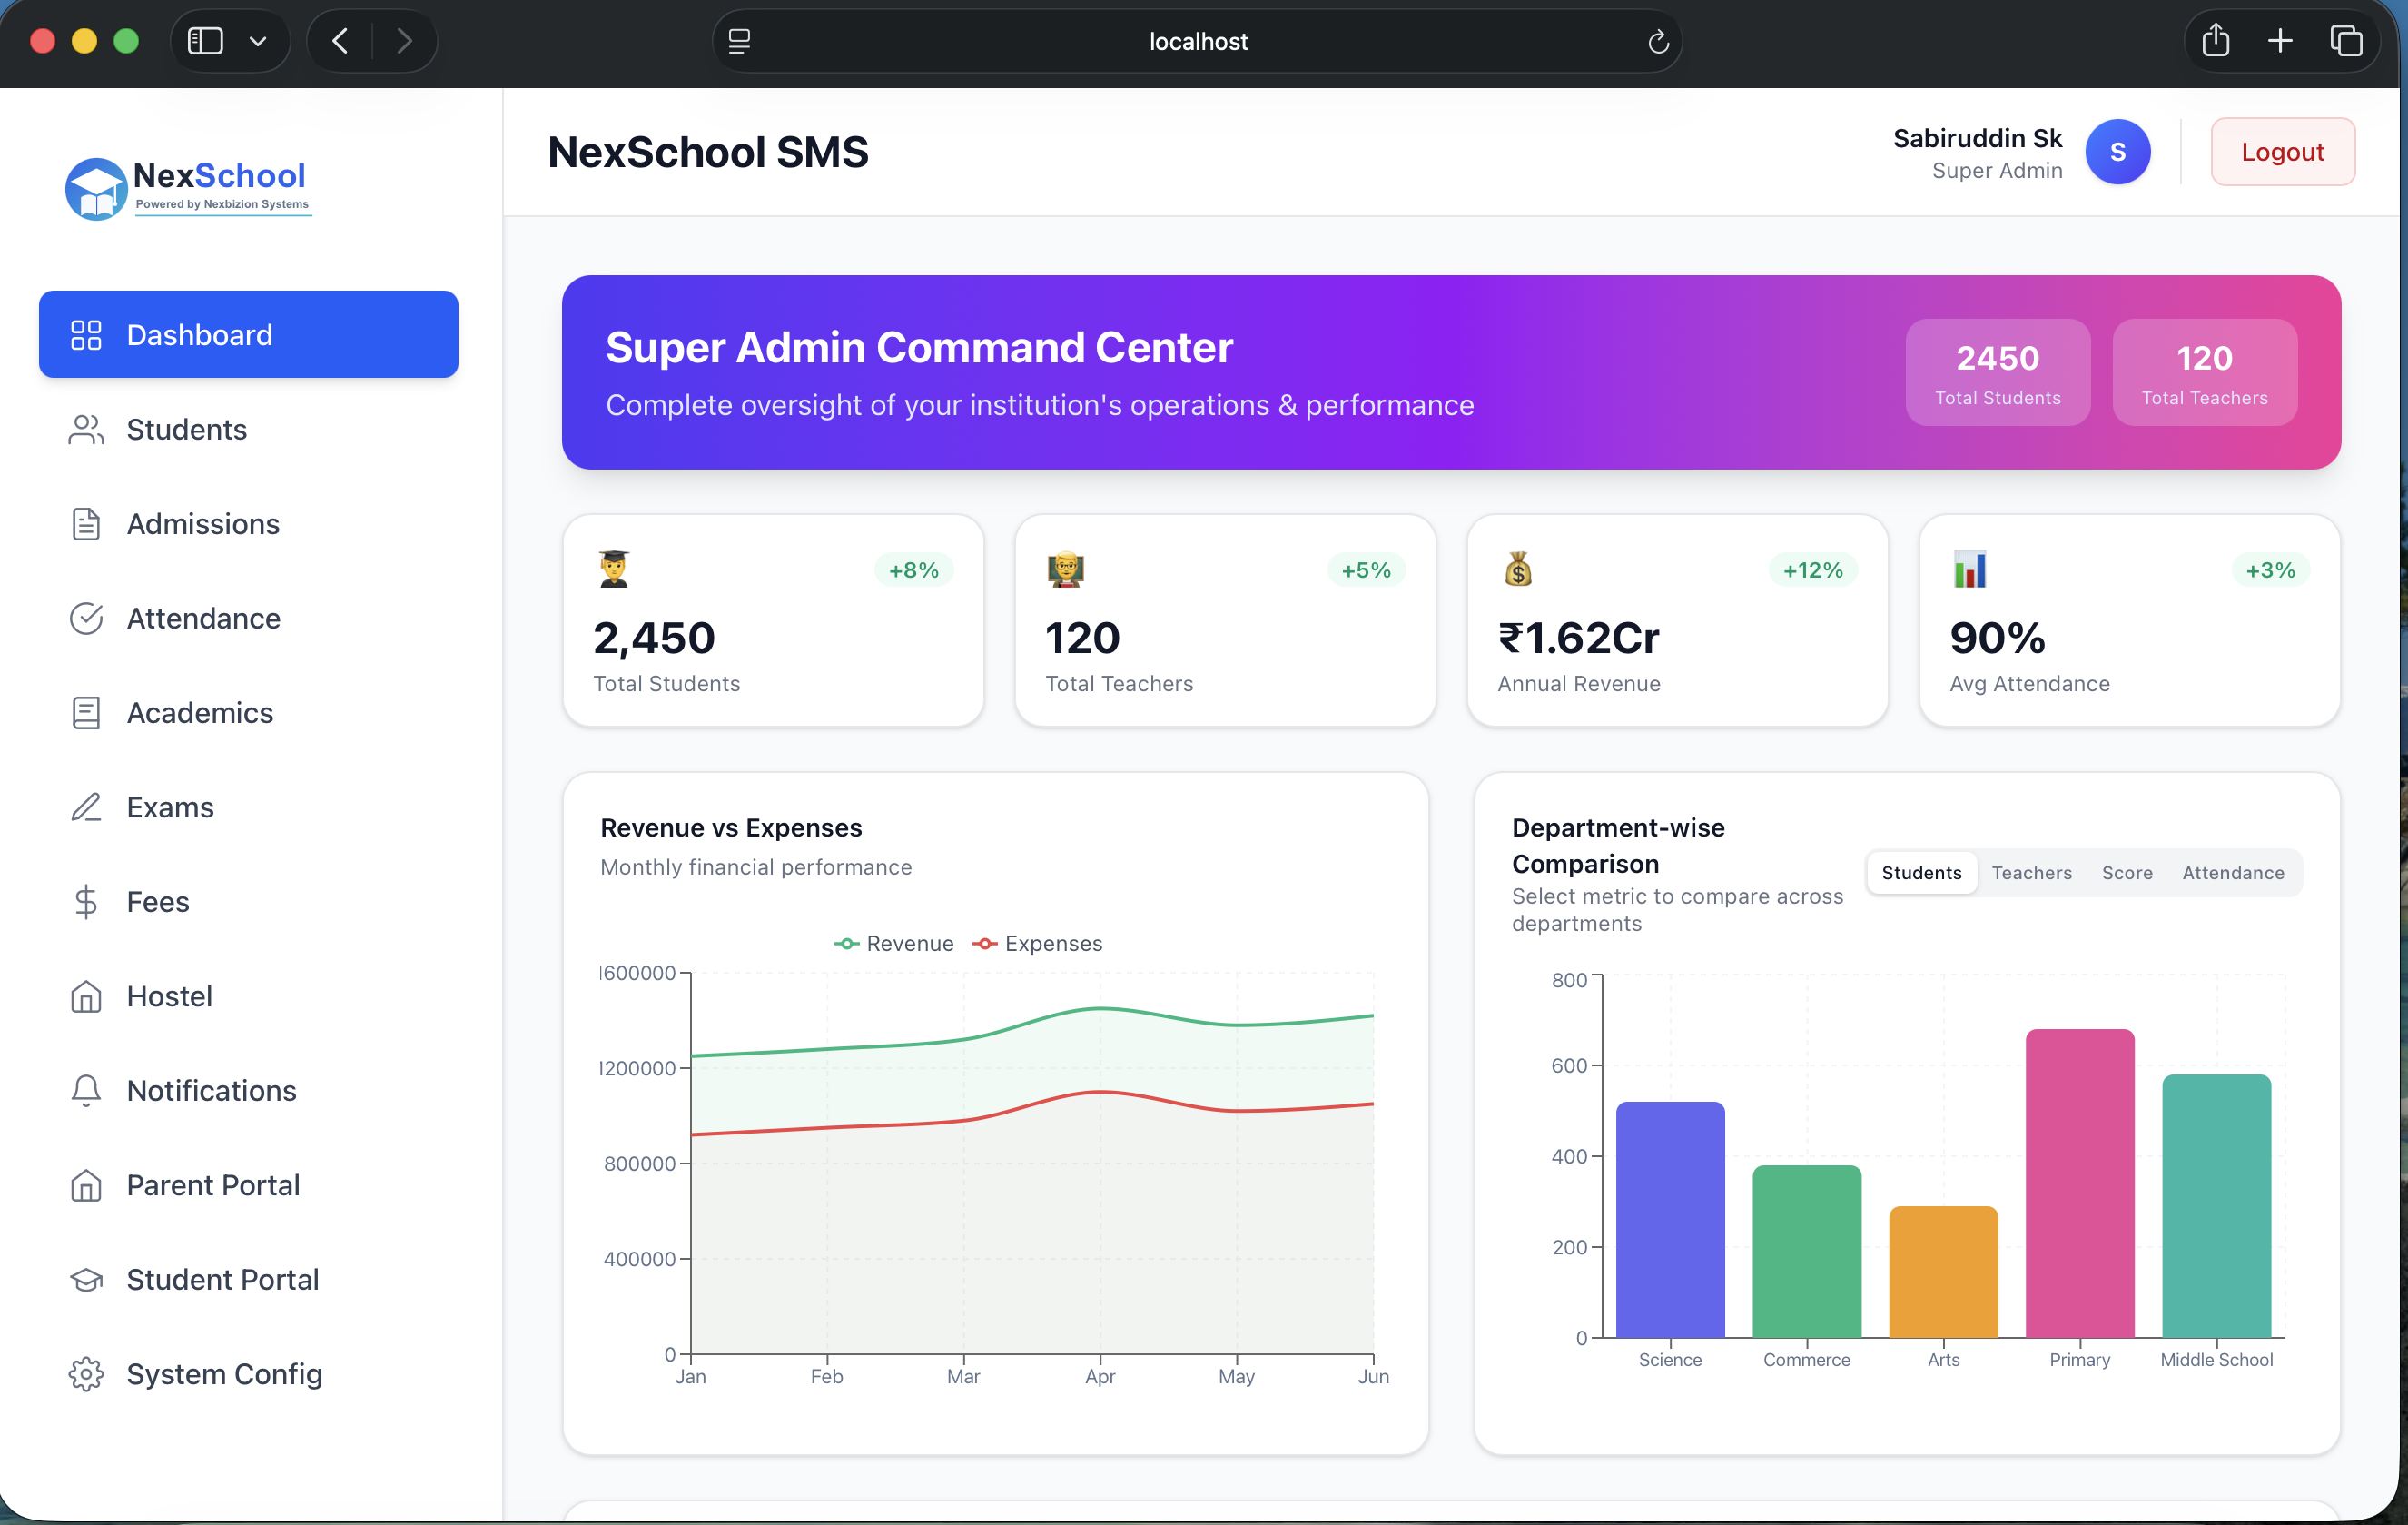Click the 2,450 Total Students stat card

[773, 620]
